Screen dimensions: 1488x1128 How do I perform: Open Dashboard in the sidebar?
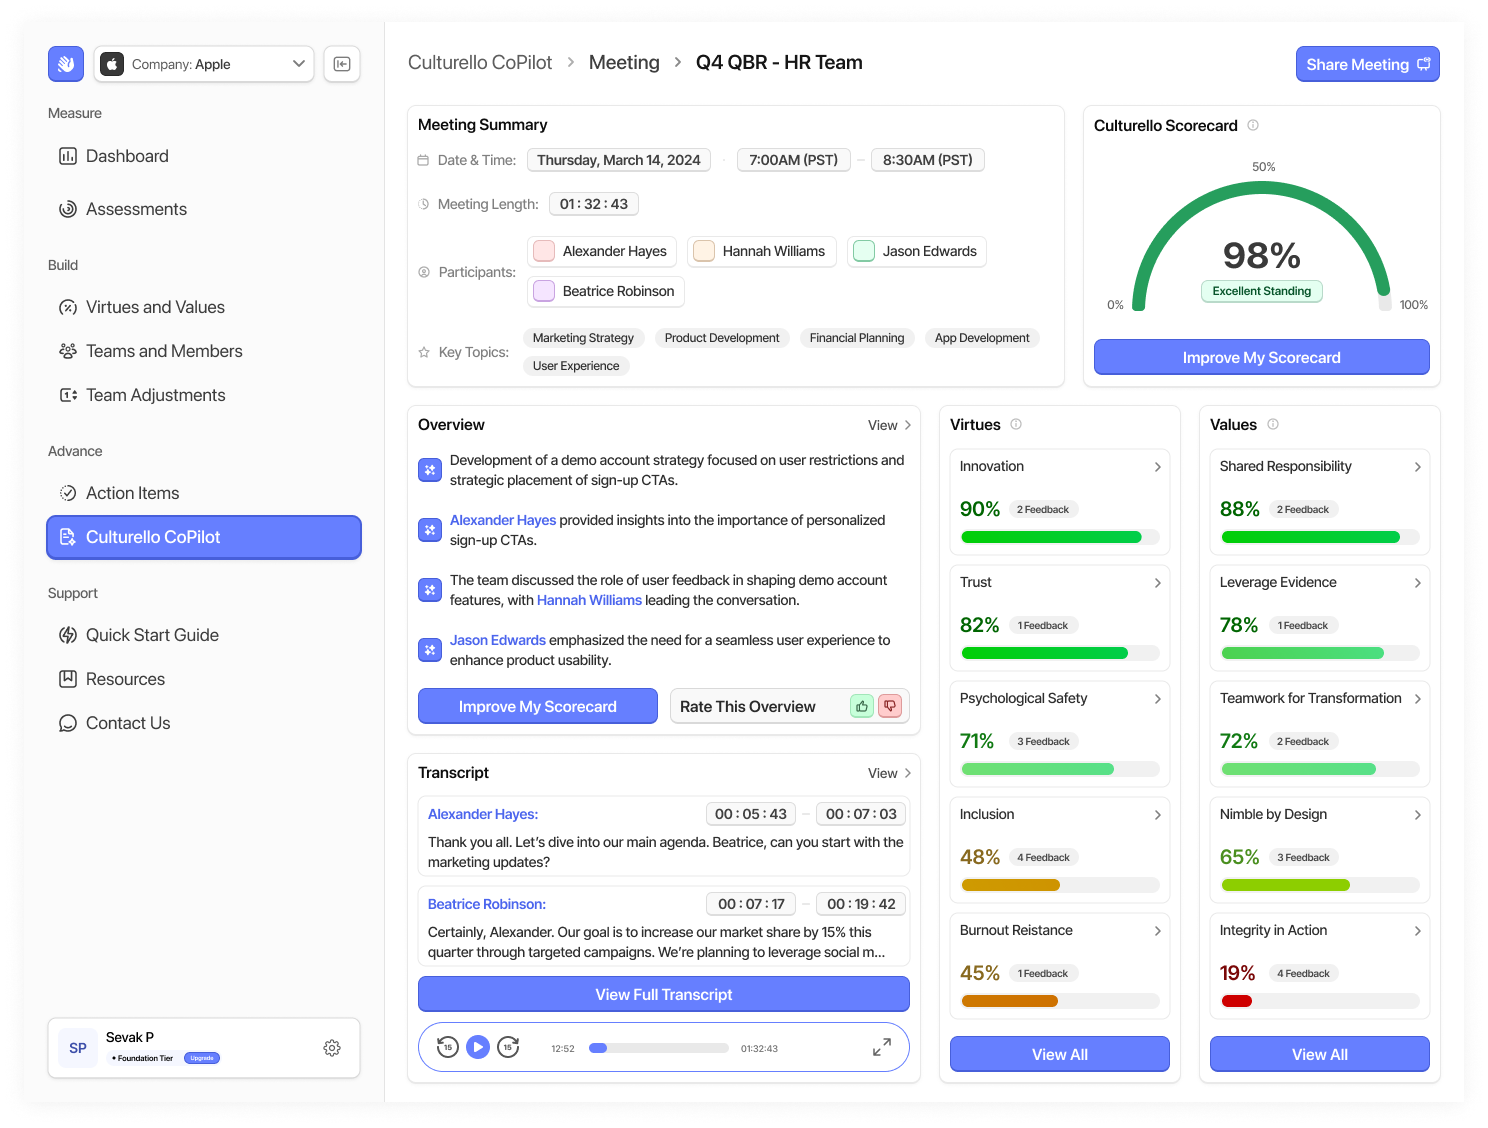[x=127, y=156]
